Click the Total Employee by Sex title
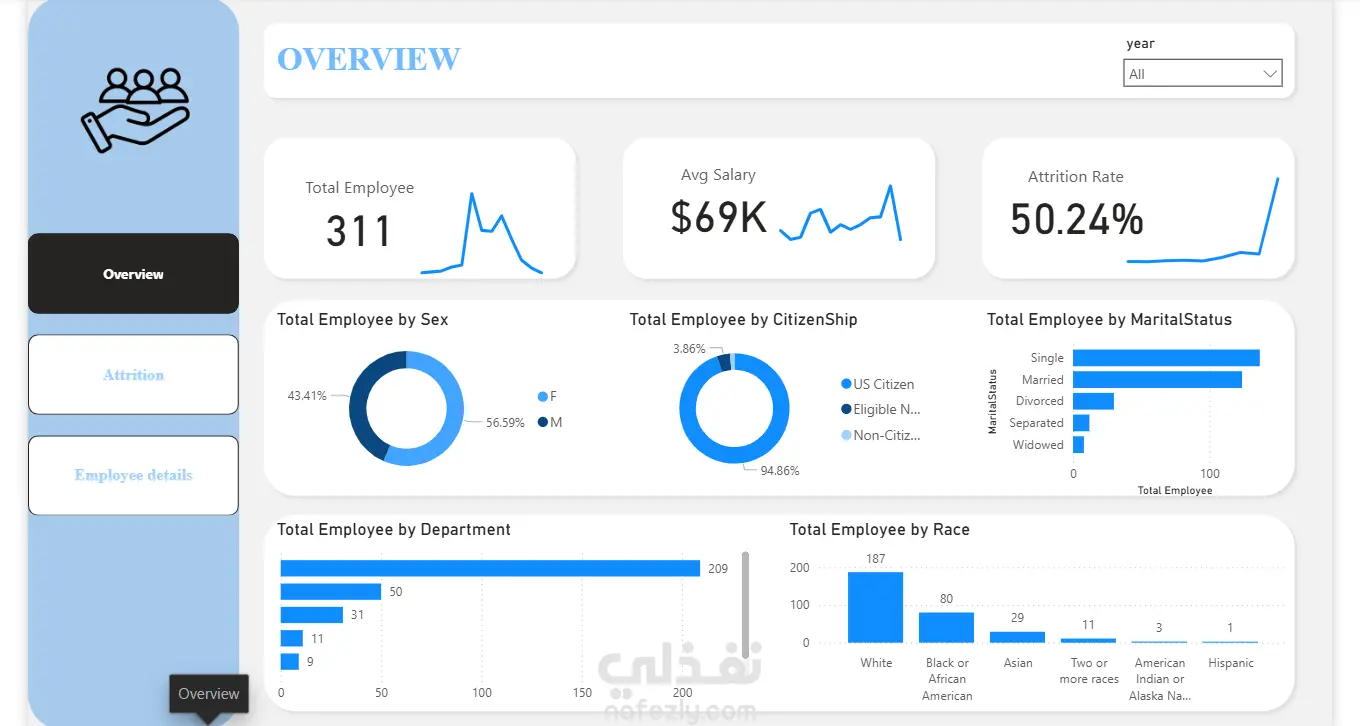1360x726 pixels. 363,320
